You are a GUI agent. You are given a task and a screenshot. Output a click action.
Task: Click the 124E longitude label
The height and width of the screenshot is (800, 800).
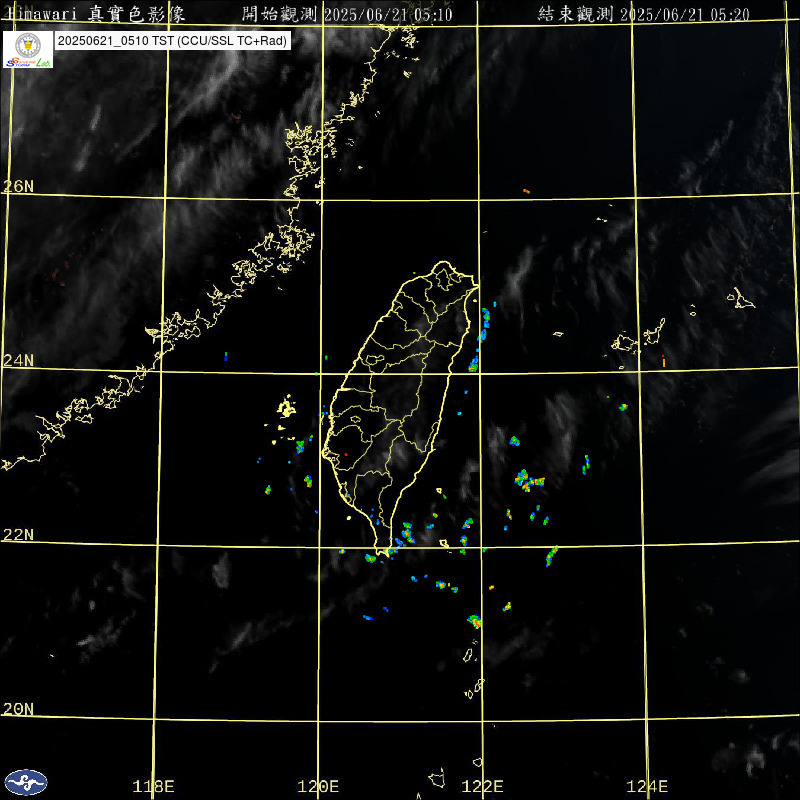pos(647,786)
